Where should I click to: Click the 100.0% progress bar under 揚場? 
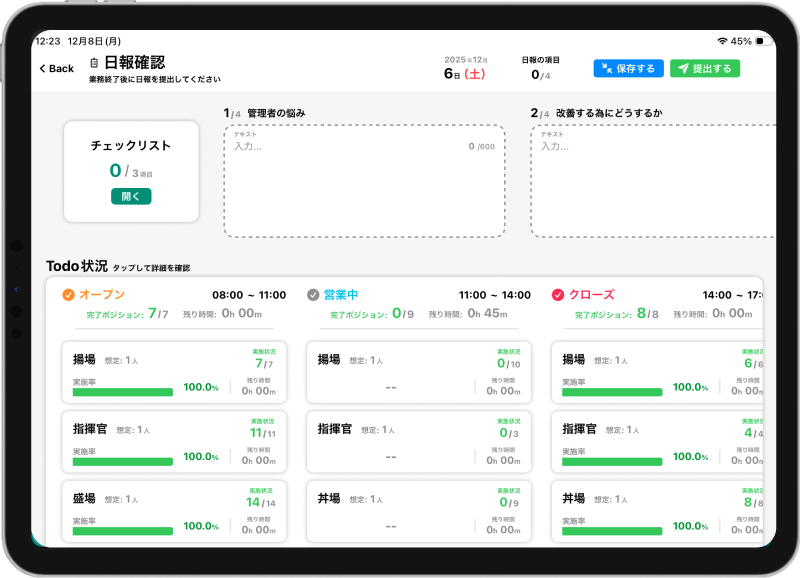[122, 390]
